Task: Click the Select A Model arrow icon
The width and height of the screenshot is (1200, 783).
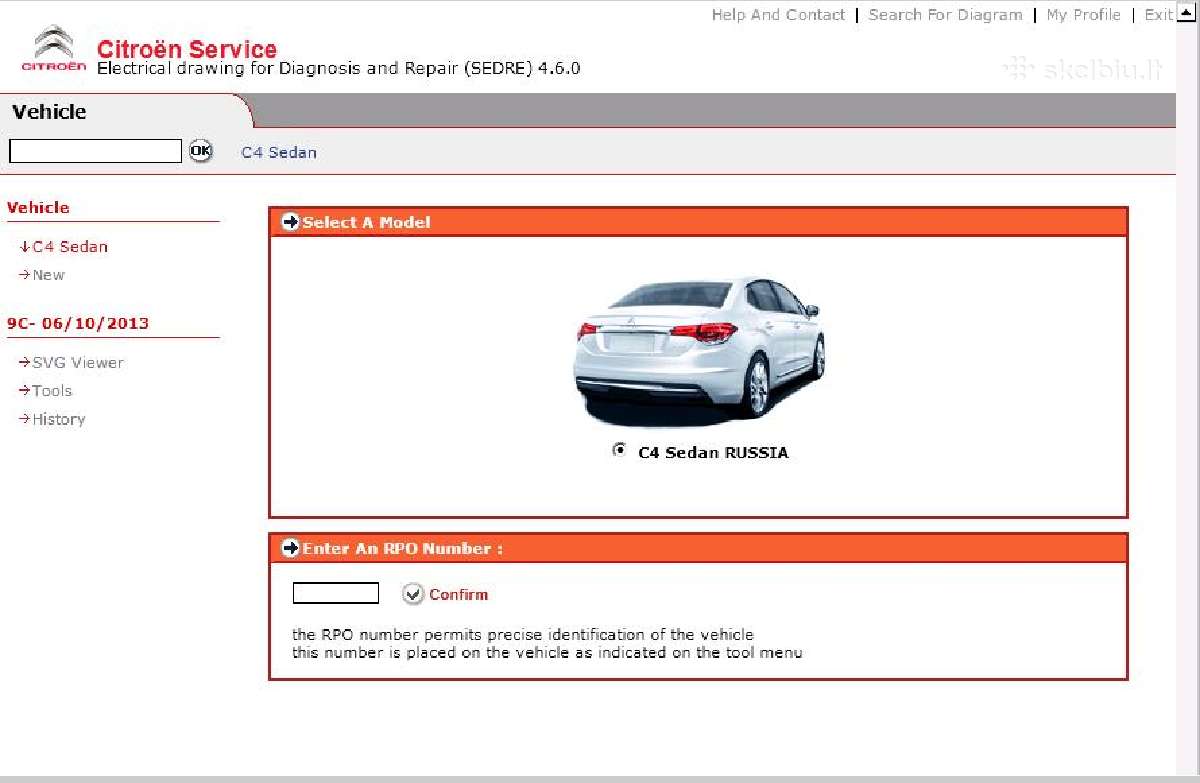Action: click(x=291, y=222)
